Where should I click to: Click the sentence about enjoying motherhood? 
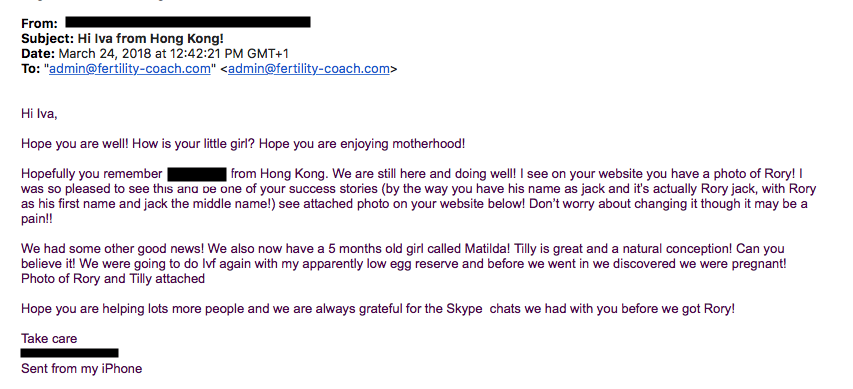coord(362,144)
